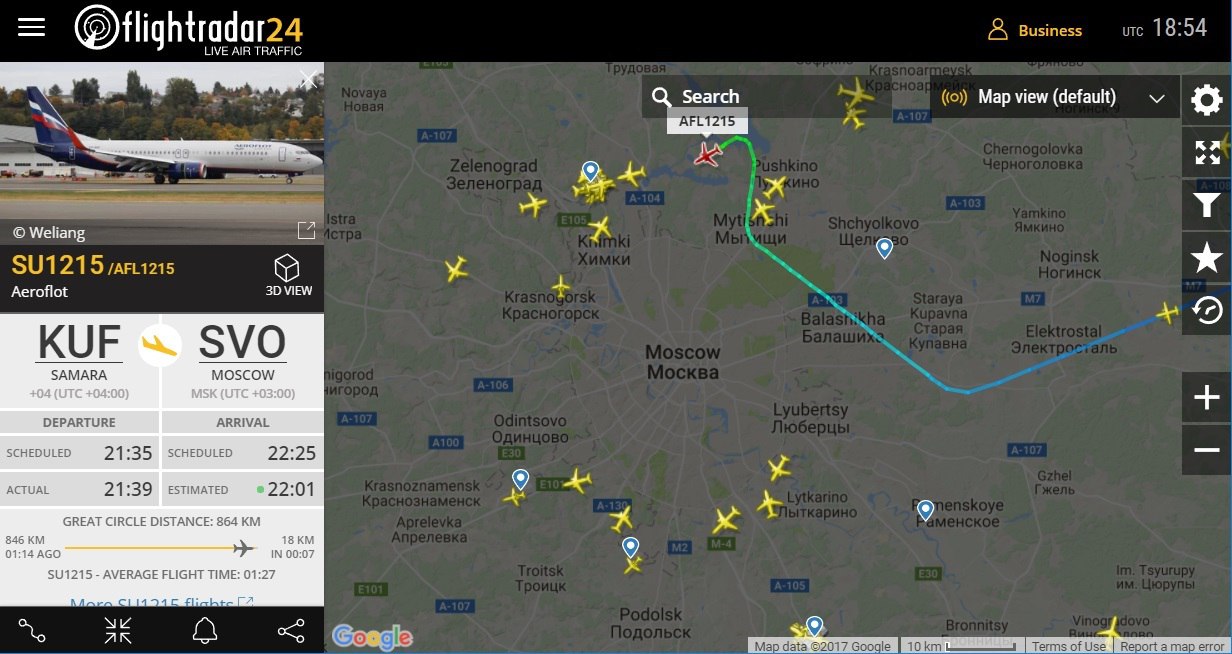Viewport: 1232px width, 654px height.
Task: Zoom in the map with plus
Action: tap(1207, 398)
